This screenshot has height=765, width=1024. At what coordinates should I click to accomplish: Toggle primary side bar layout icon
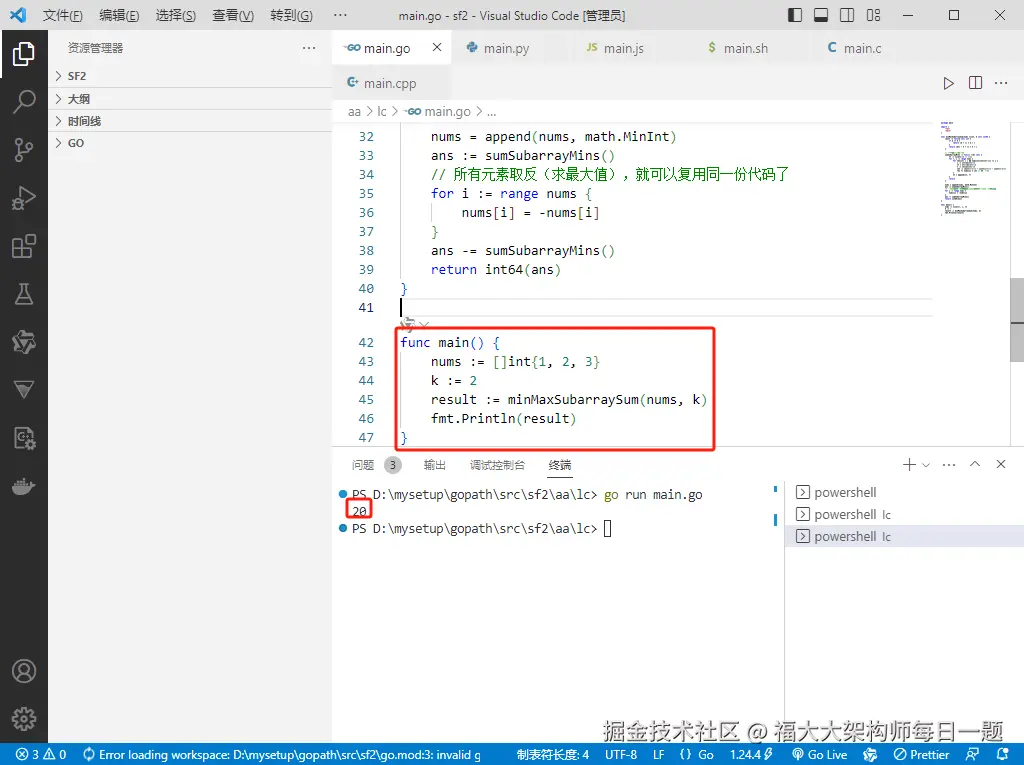pyautogui.click(x=795, y=15)
